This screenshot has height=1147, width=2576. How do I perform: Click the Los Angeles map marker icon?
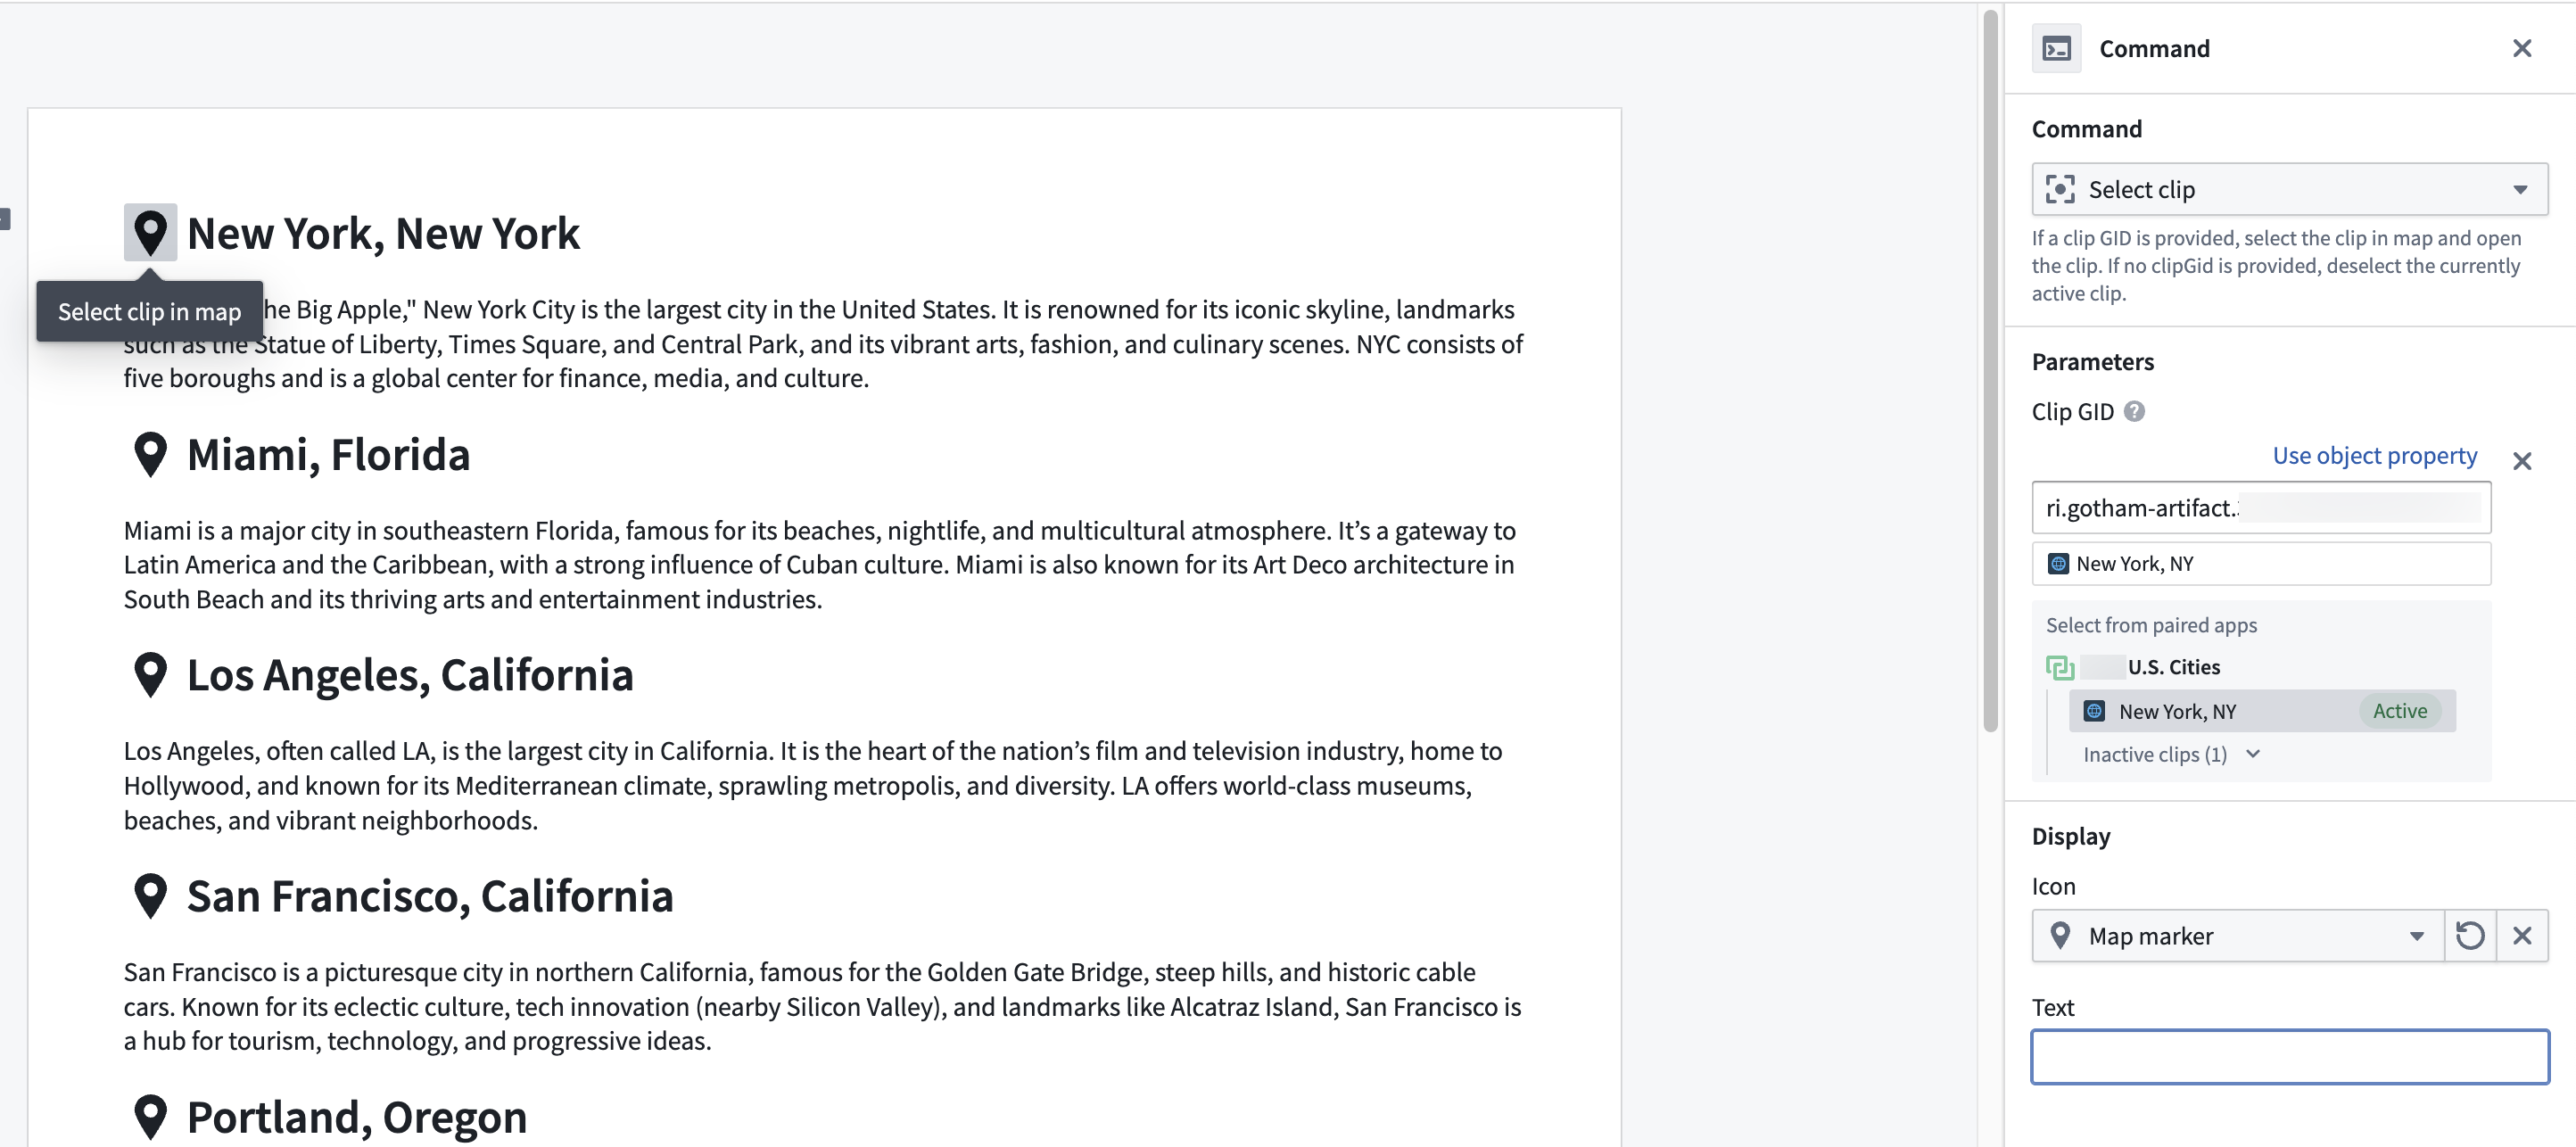point(150,675)
